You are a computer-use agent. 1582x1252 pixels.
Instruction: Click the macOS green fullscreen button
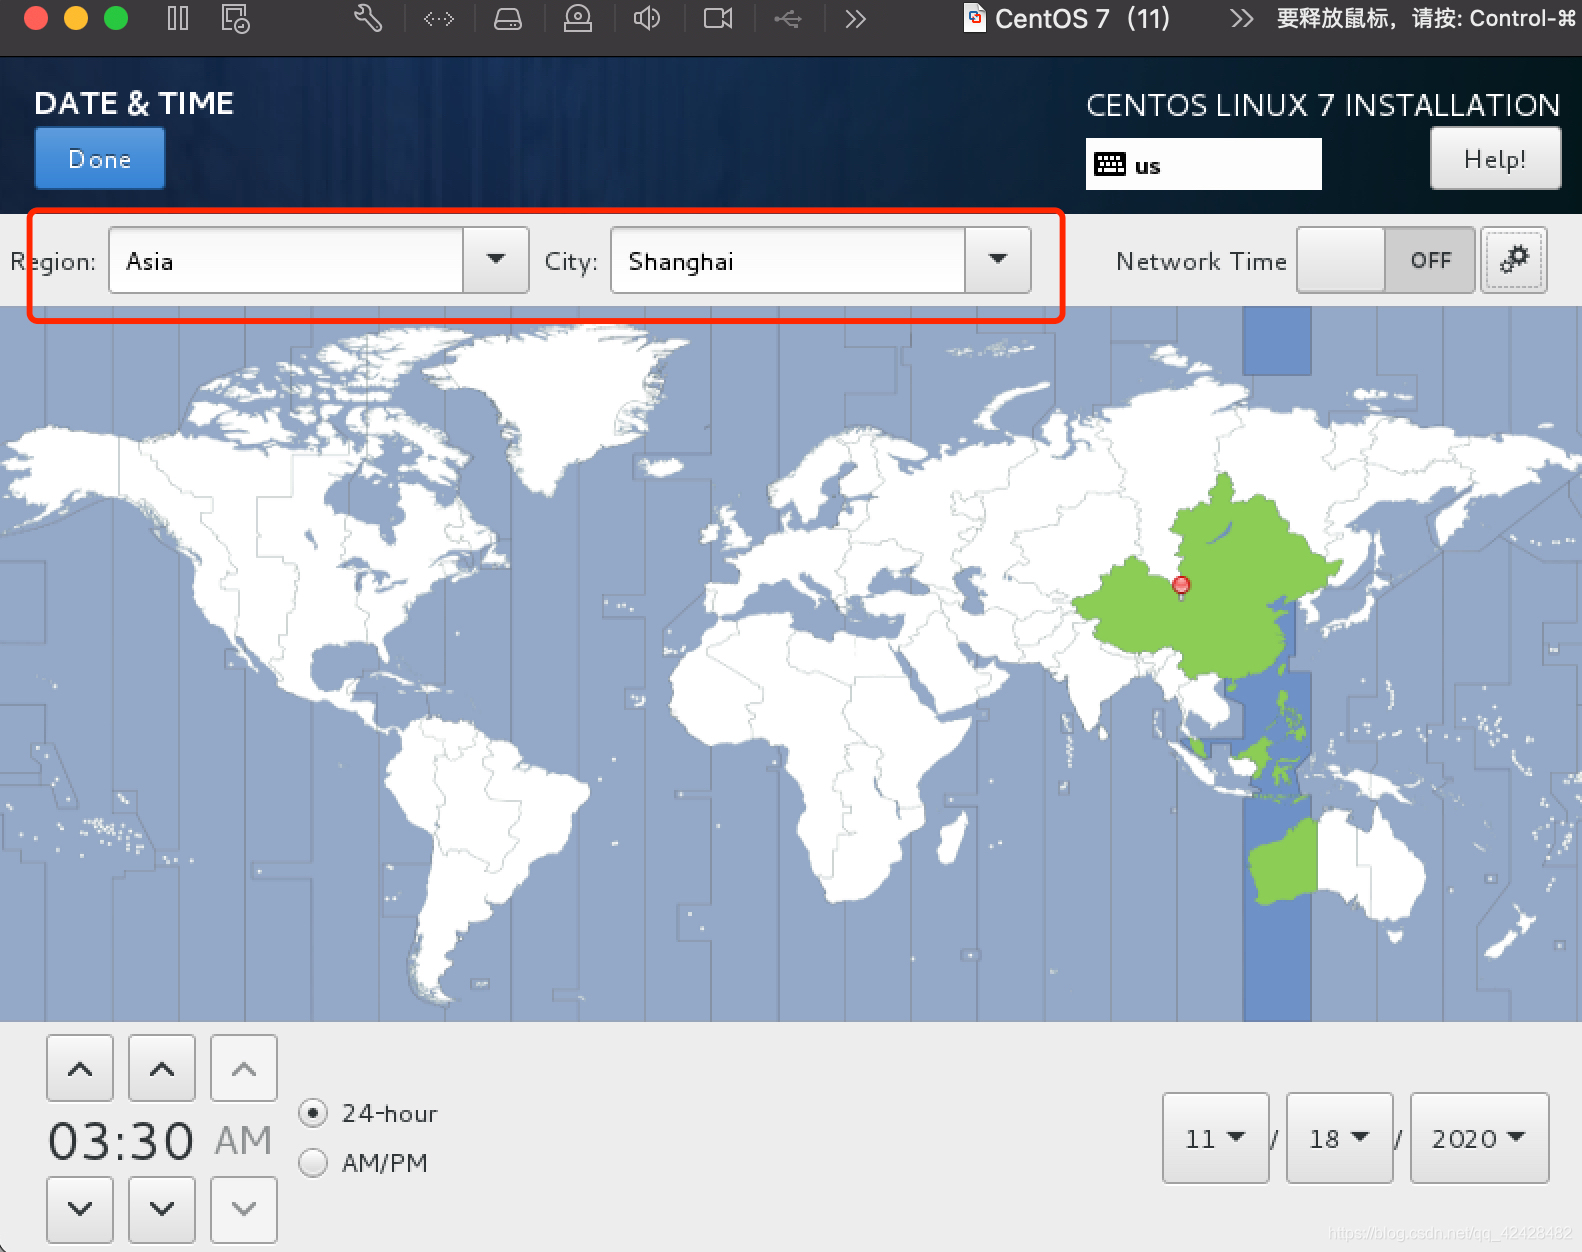coord(116,19)
